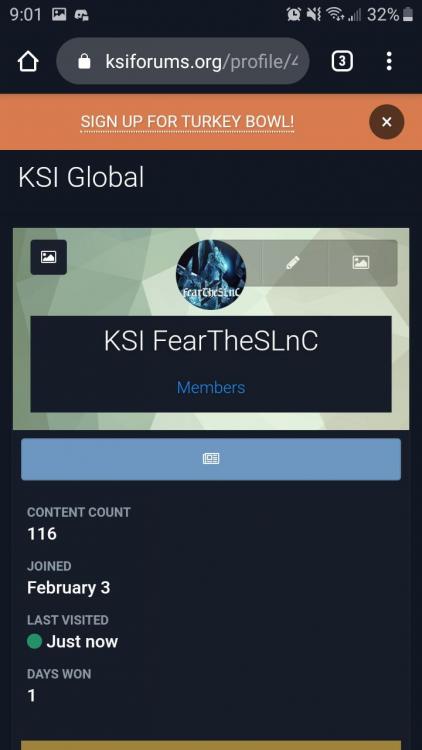Click the pencil edit profile icon
Screen dimensions: 422x750
(x=293, y=262)
